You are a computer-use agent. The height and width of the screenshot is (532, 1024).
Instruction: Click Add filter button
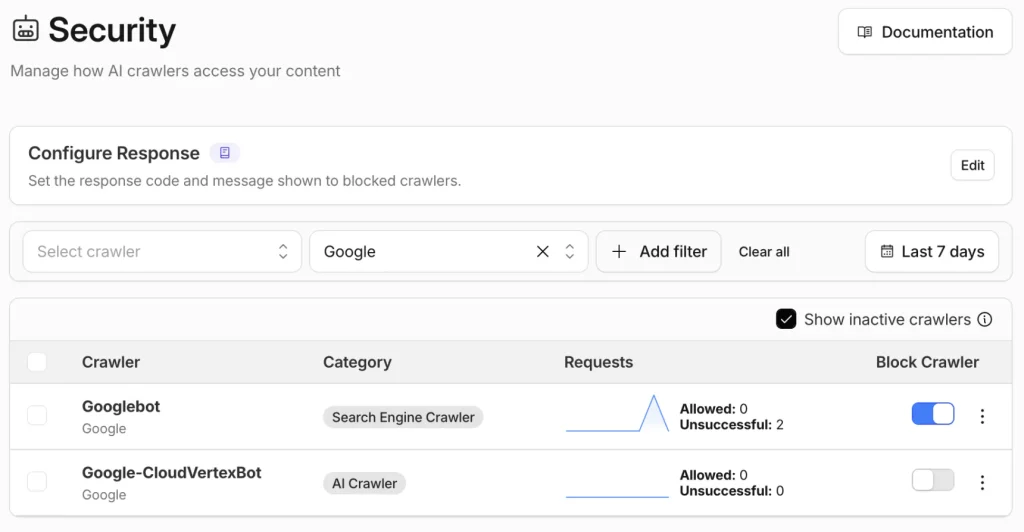coord(658,251)
